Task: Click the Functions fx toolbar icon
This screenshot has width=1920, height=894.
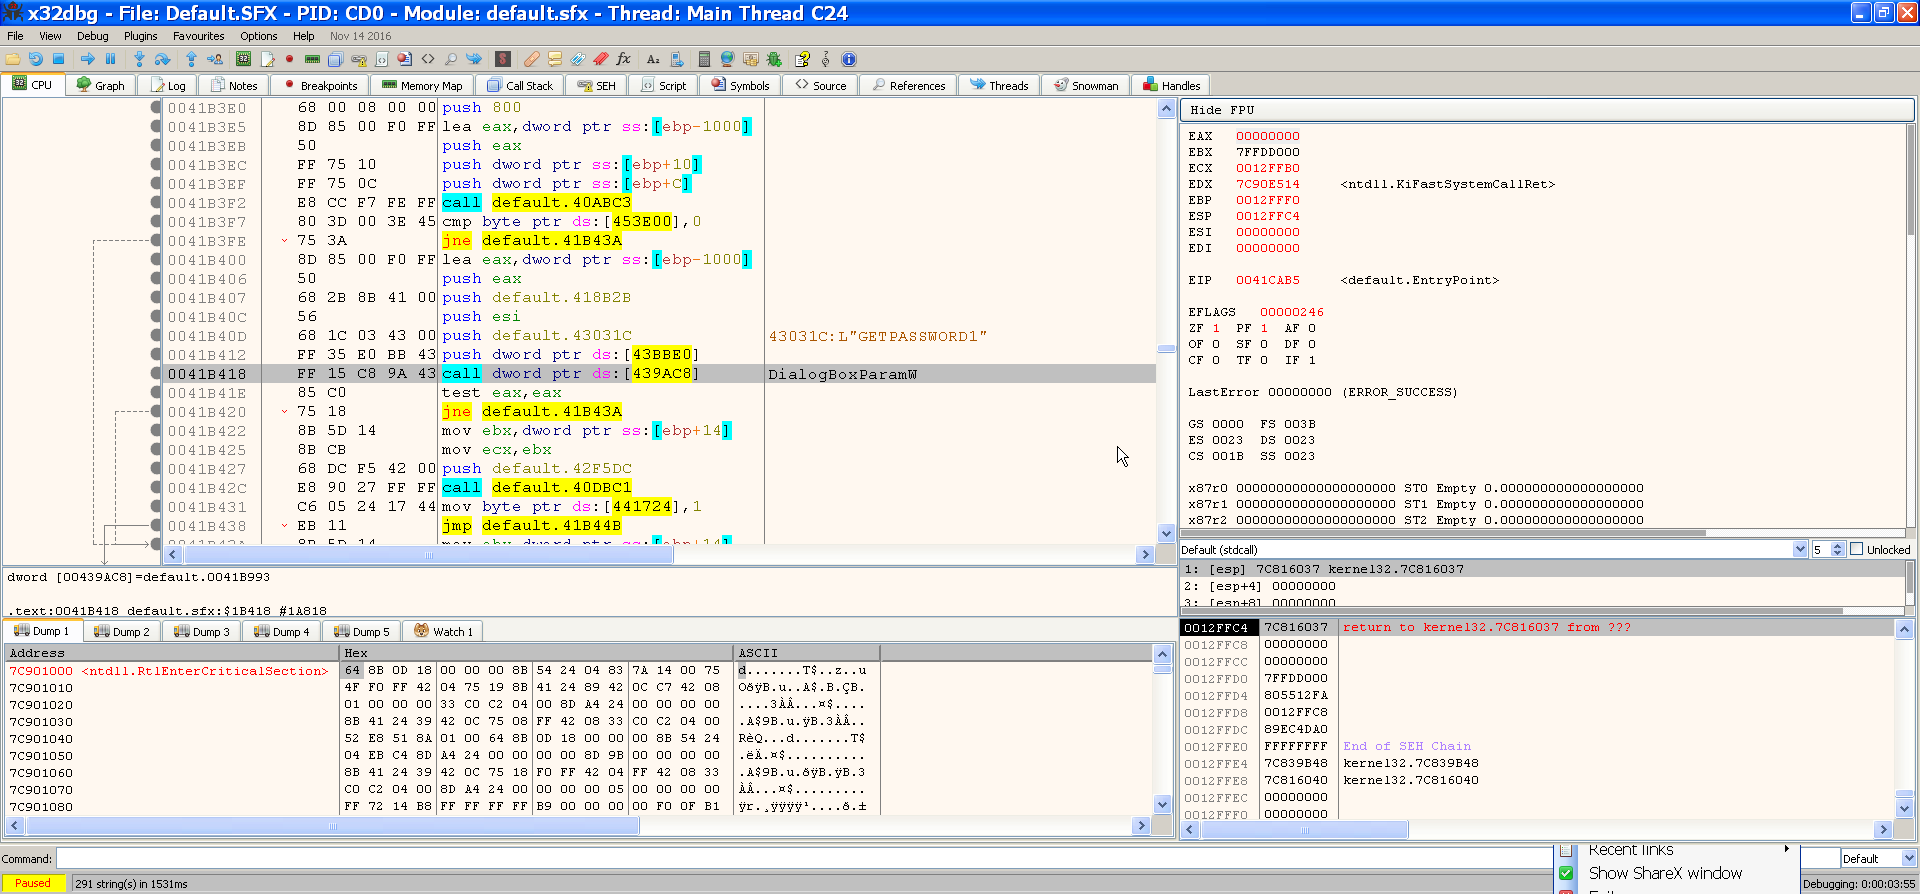Action: click(x=624, y=59)
